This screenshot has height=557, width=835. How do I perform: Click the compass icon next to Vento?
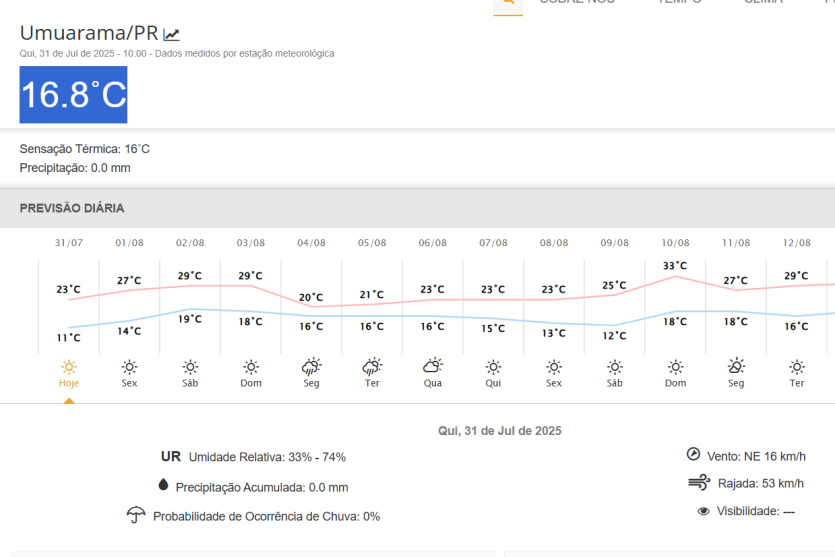pos(694,454)
